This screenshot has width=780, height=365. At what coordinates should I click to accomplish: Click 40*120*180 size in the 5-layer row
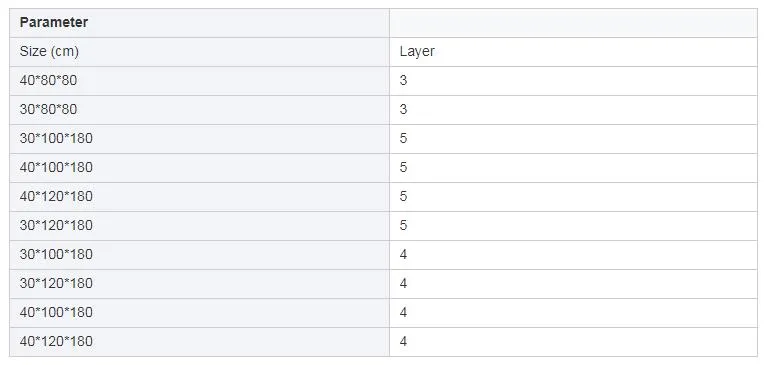(199, 197)
